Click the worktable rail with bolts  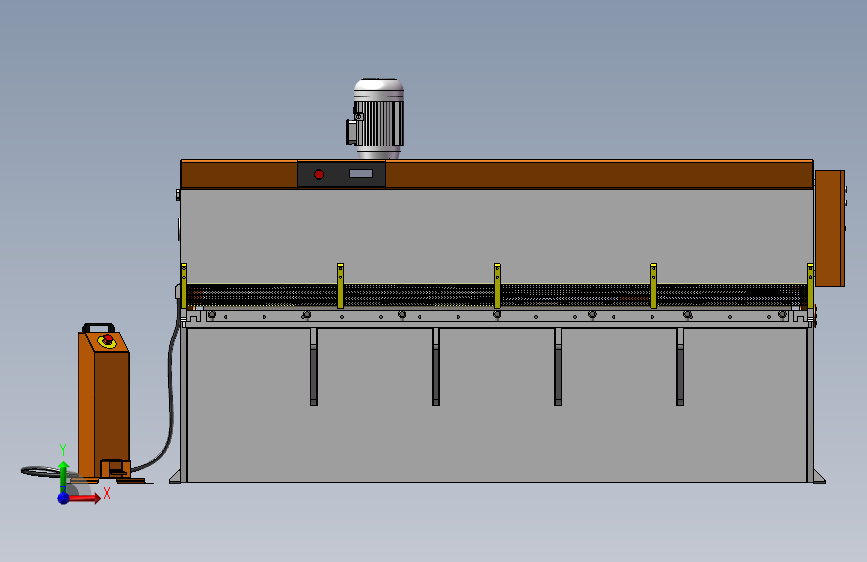497,316
